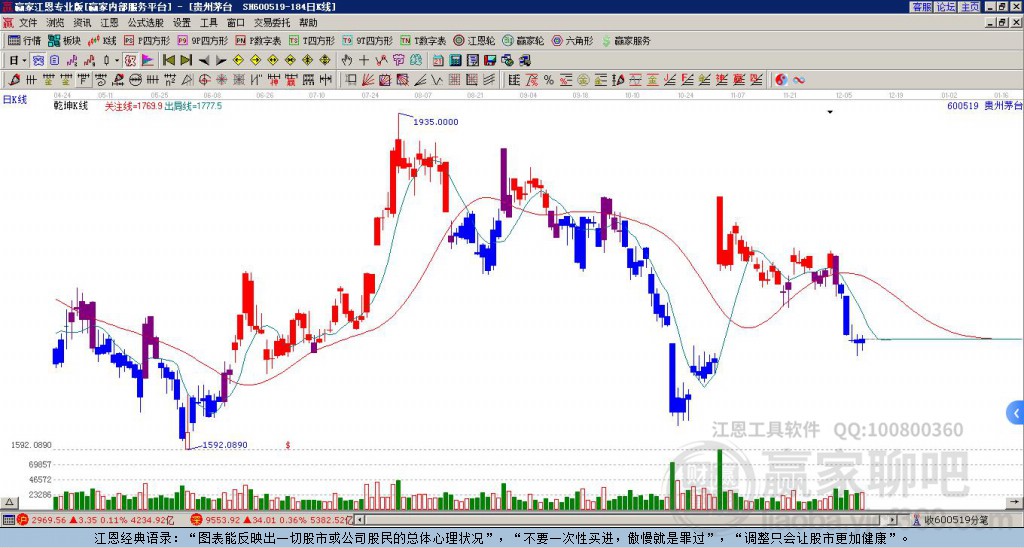The image size is (1024, 548).
Task: Open the 行情 market quotes view
Action: 24,40
